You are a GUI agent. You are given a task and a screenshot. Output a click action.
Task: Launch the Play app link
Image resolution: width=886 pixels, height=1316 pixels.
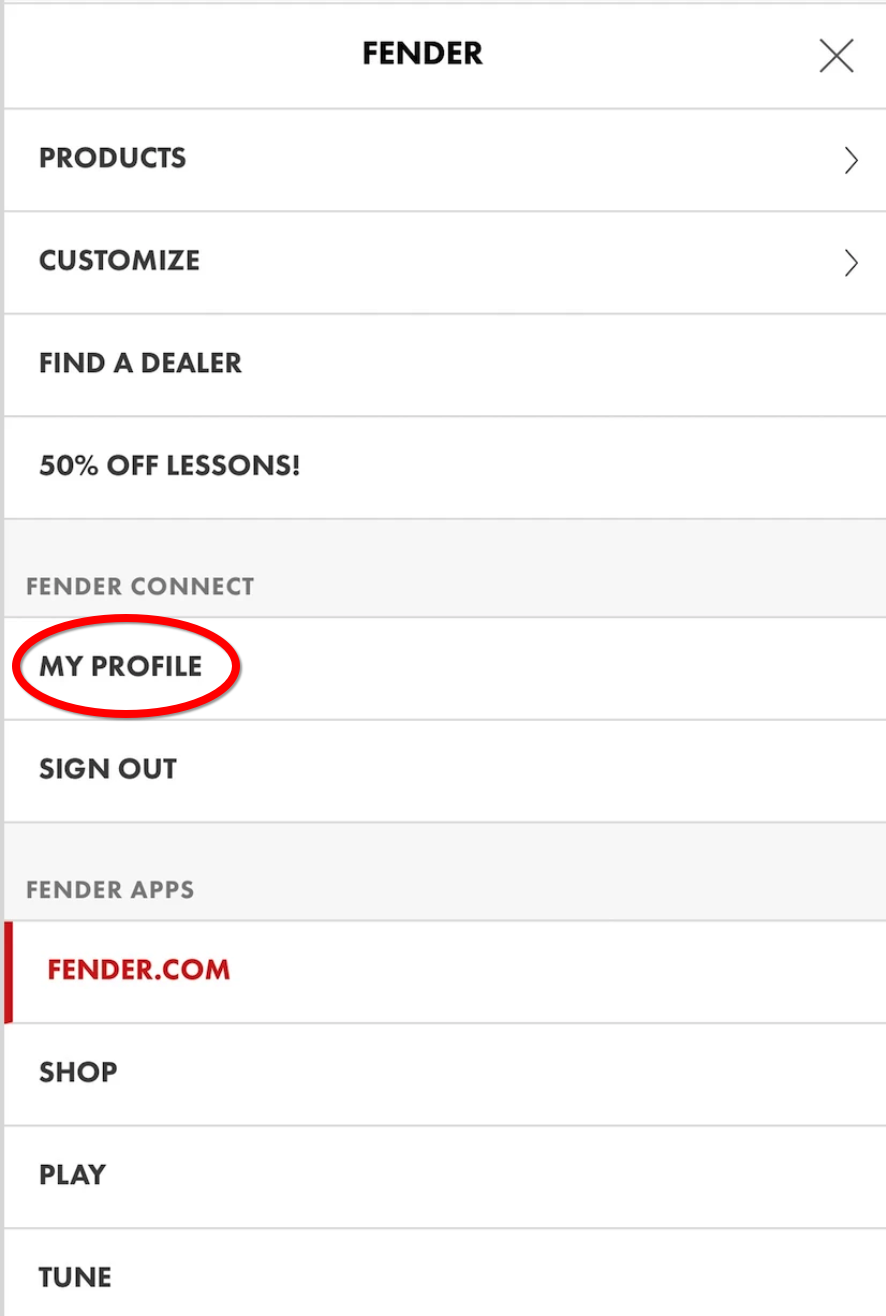point(72,1175)
